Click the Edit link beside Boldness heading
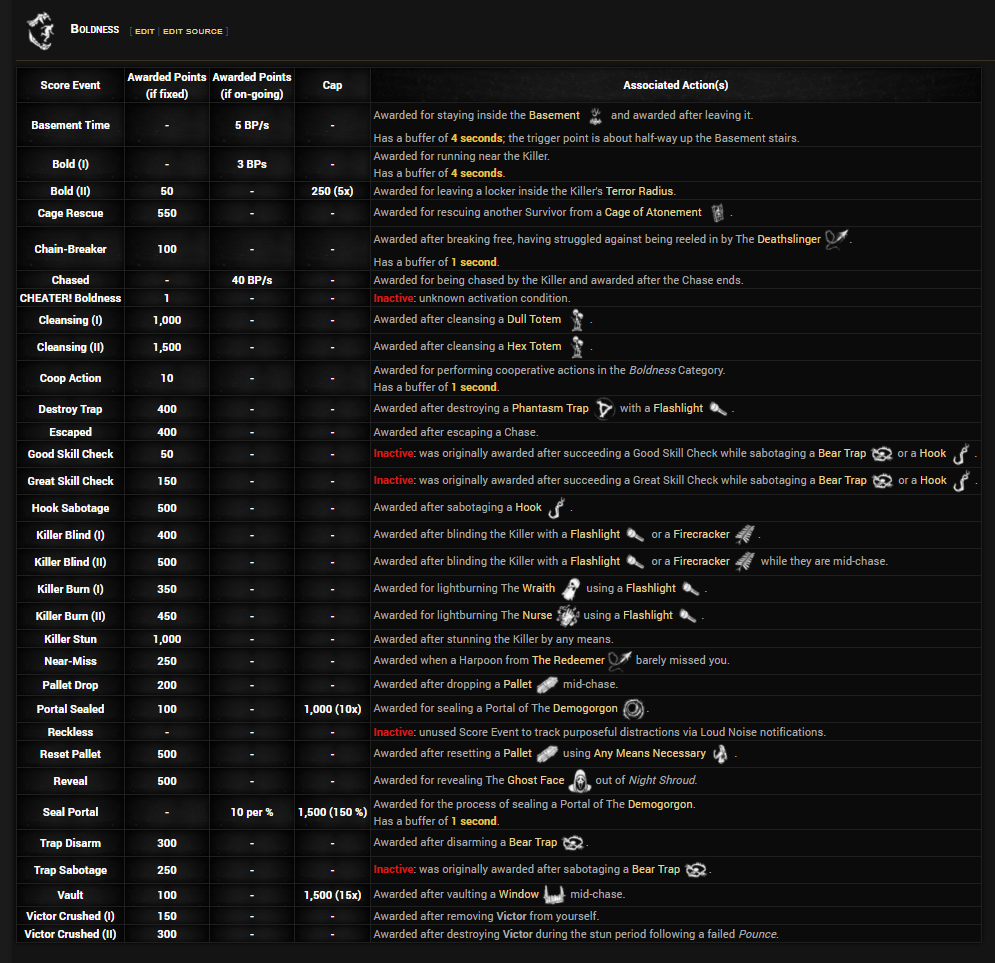Image resolution: width=995 pixels, height=963 pixels. pyautogui.click(x=145, y=31)
